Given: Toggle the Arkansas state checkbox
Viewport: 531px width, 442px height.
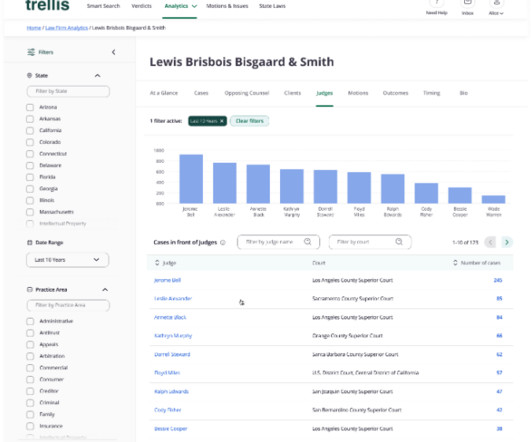Looking at the screenshot, I should pyautogui.click(x=30, y=119).
